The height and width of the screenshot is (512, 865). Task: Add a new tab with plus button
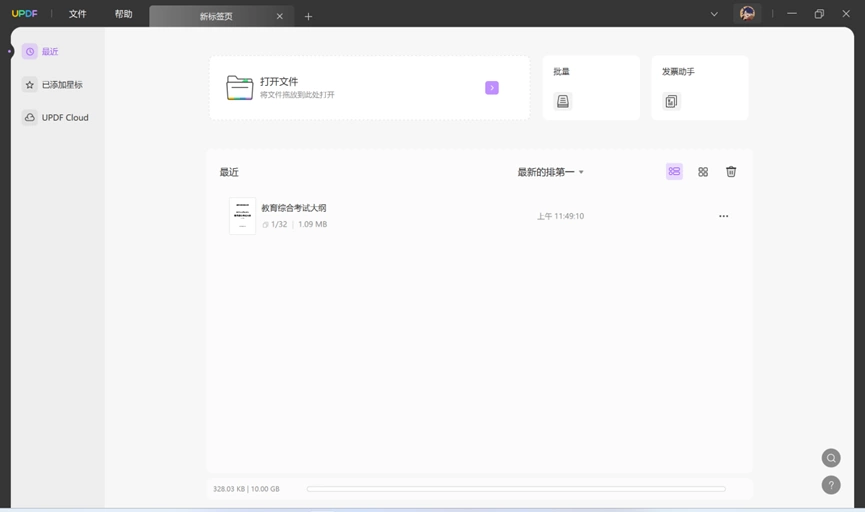(x=308, y=17)
